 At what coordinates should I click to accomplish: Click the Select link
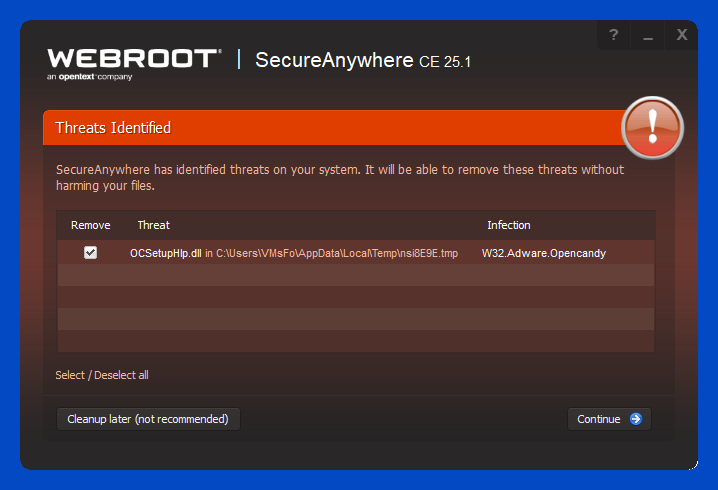(x=70, y=375)
